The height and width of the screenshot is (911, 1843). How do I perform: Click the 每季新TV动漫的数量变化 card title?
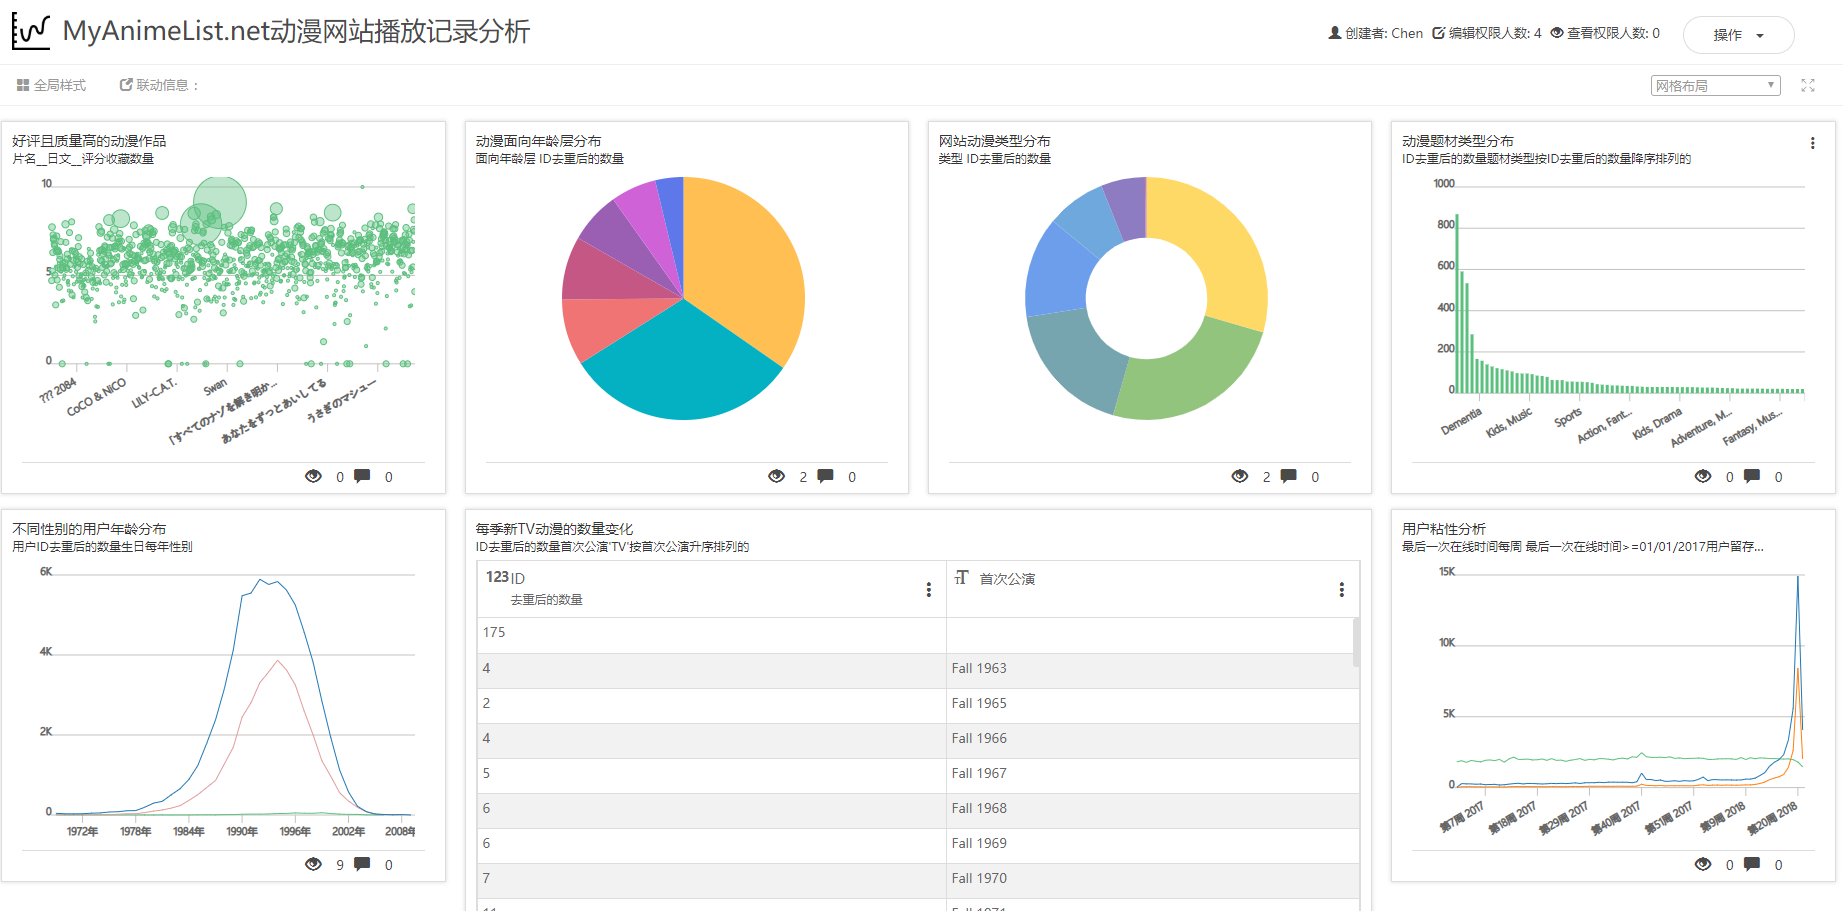click(x=554, y=529)
